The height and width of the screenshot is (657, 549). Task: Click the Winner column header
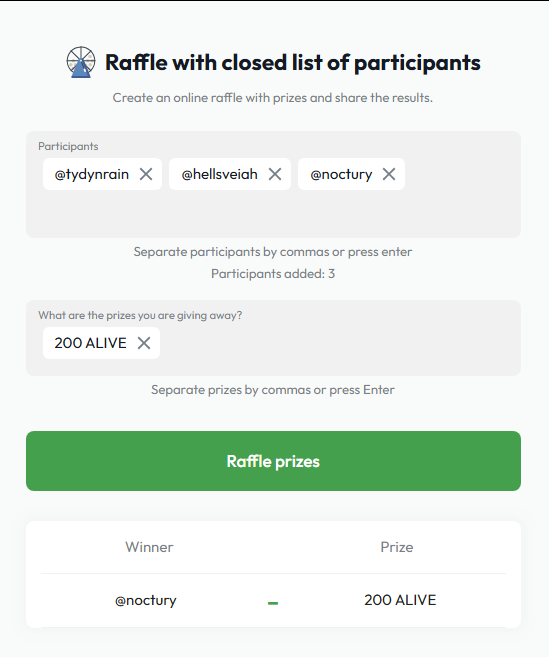149,547
